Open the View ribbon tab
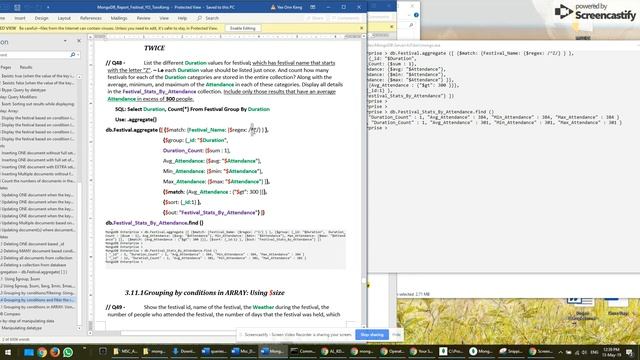640x360 pixels. point(164,18)
